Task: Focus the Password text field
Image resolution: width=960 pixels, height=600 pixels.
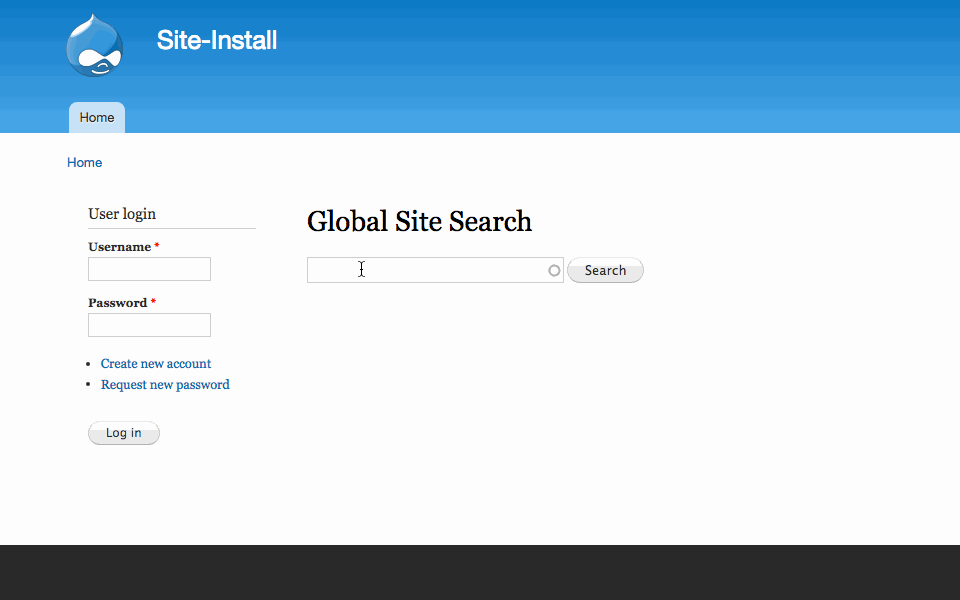Action: (149, 325)
